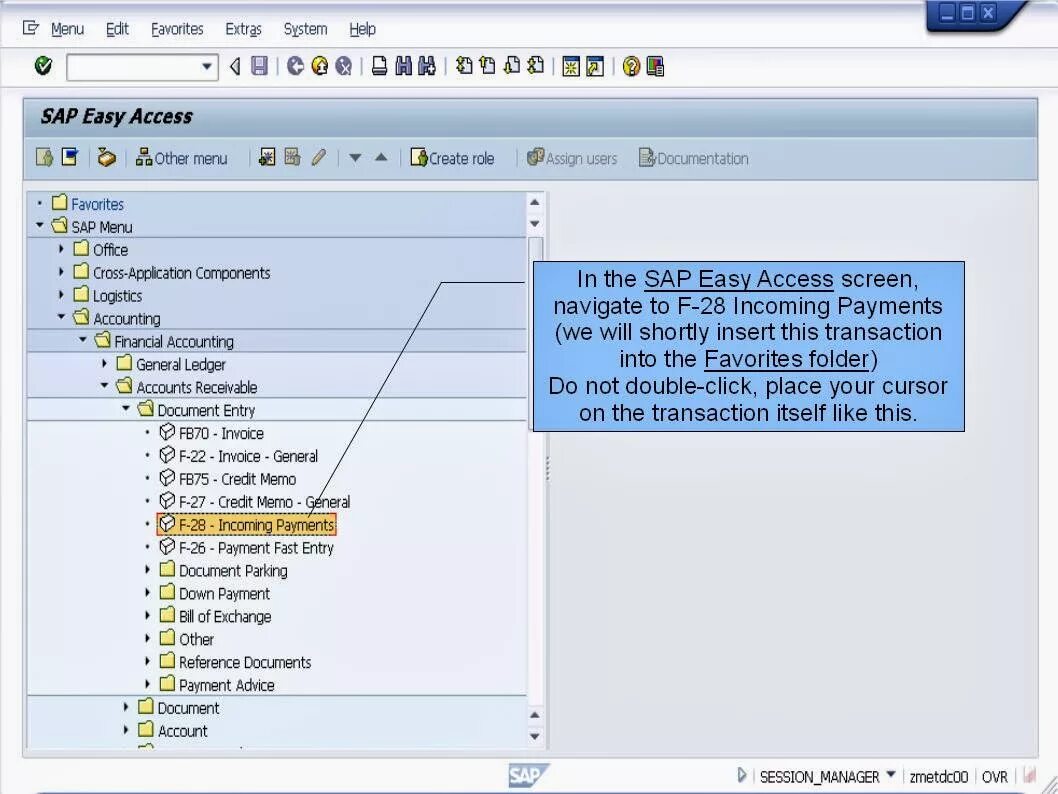Click the Assign users button

click(x=572, y=158)
